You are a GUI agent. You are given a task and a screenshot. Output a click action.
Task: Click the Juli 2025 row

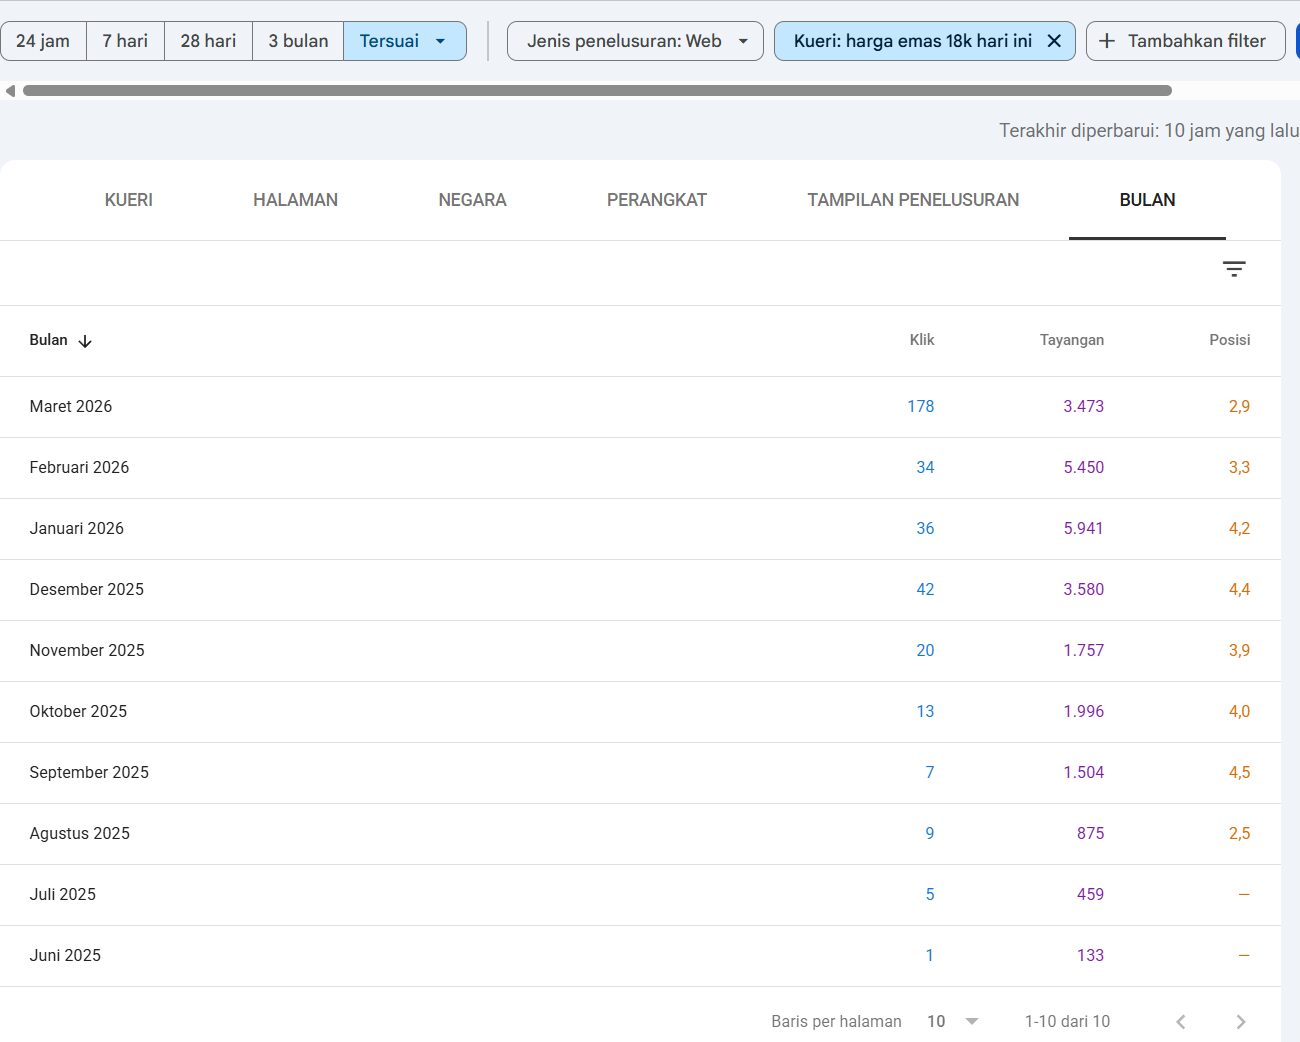pyautogui.click(x=640, y=895)
